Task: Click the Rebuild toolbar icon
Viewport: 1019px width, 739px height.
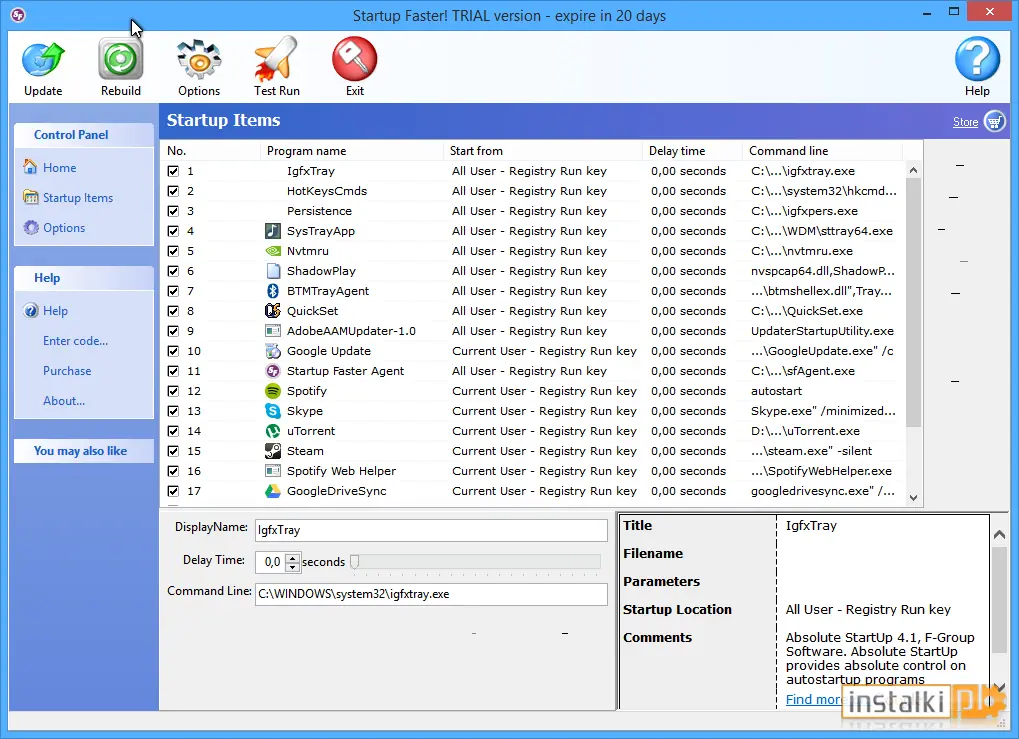Action: [x=121, y=60]
